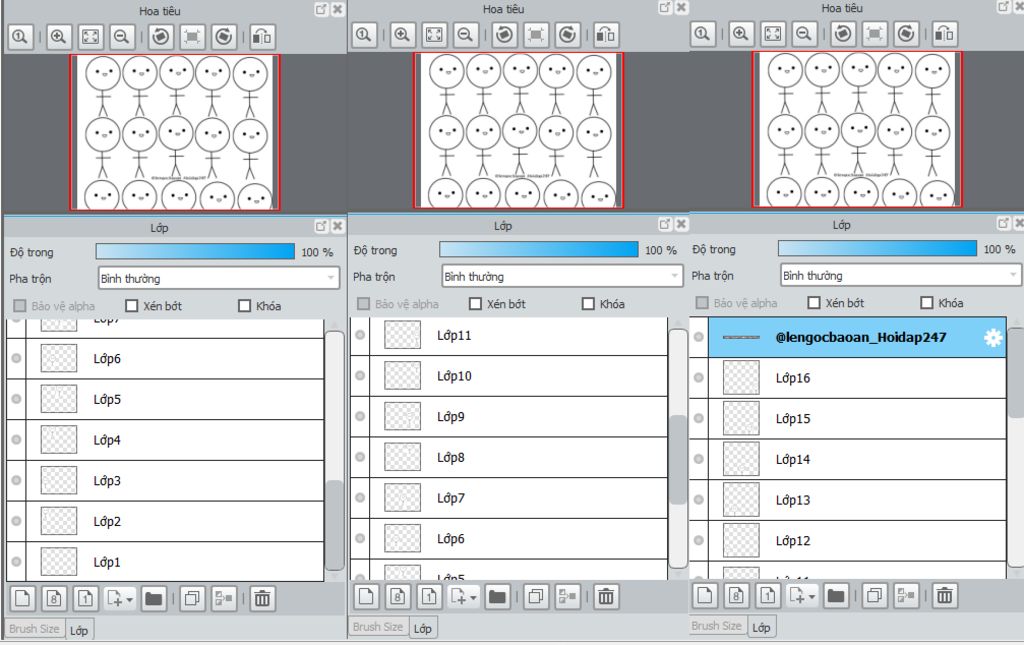Image resolution: width=1024 pixels, height=645 pixels.
Task: Switch to Lớp tab in right panel
Action: point(761,627)
